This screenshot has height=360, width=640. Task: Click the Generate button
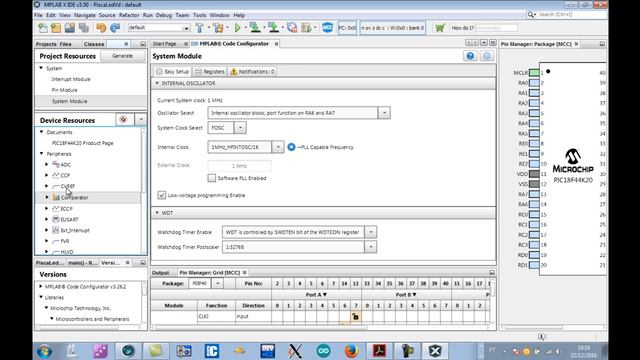(x=122, y=56)
